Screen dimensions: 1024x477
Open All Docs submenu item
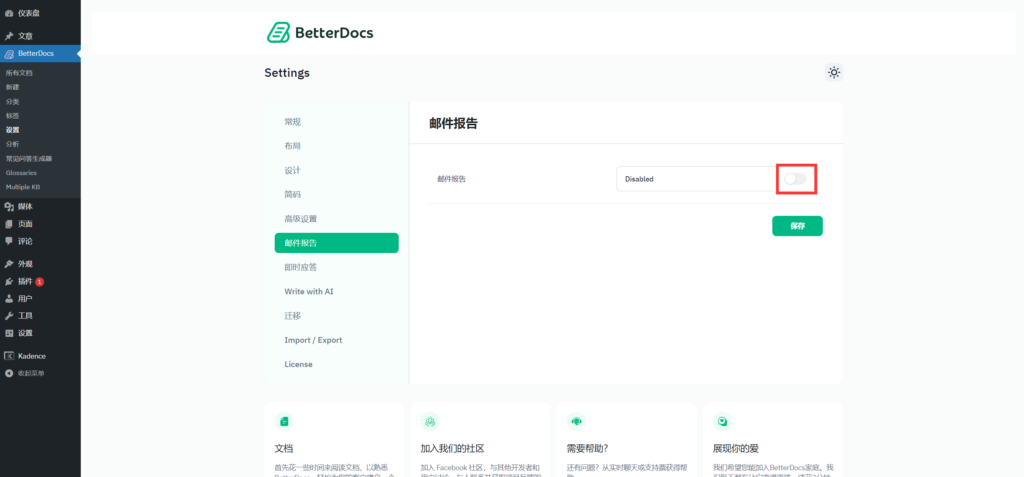click(x=19, y=73)
